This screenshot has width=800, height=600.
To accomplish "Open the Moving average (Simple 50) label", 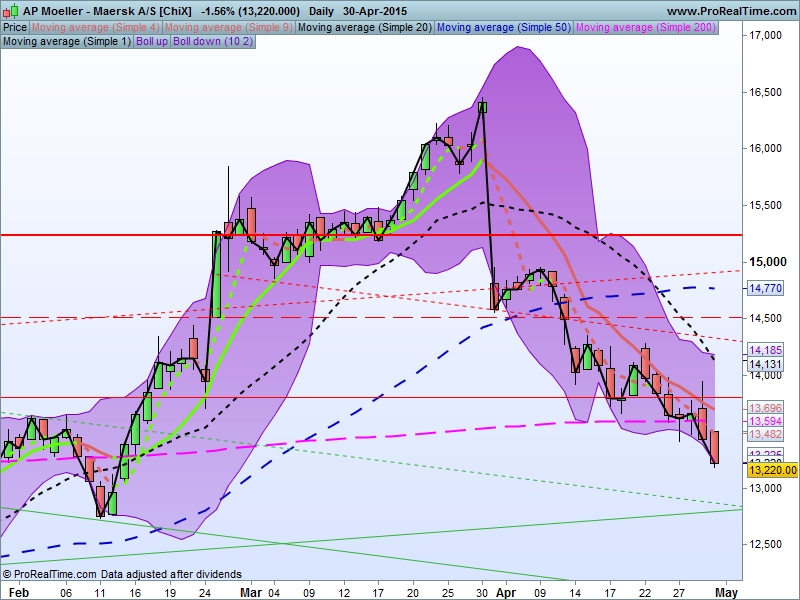I will [504, 28].
